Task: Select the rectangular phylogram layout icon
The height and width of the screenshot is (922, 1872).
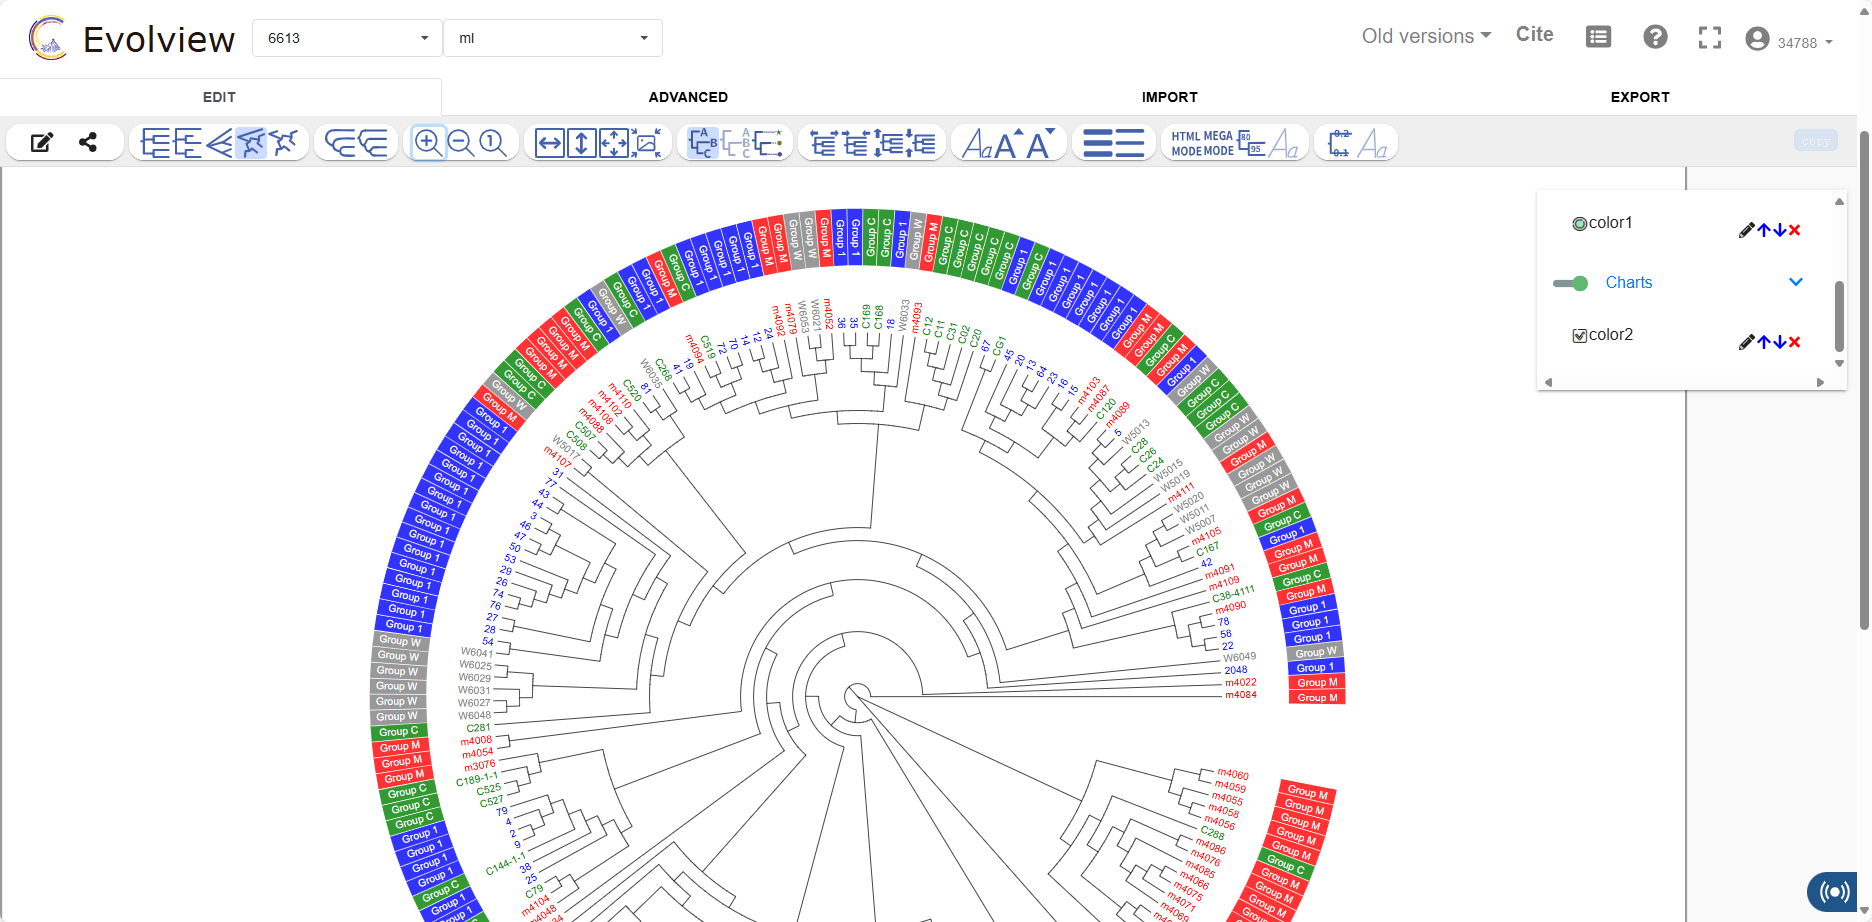Action: (x=188, y=143)
